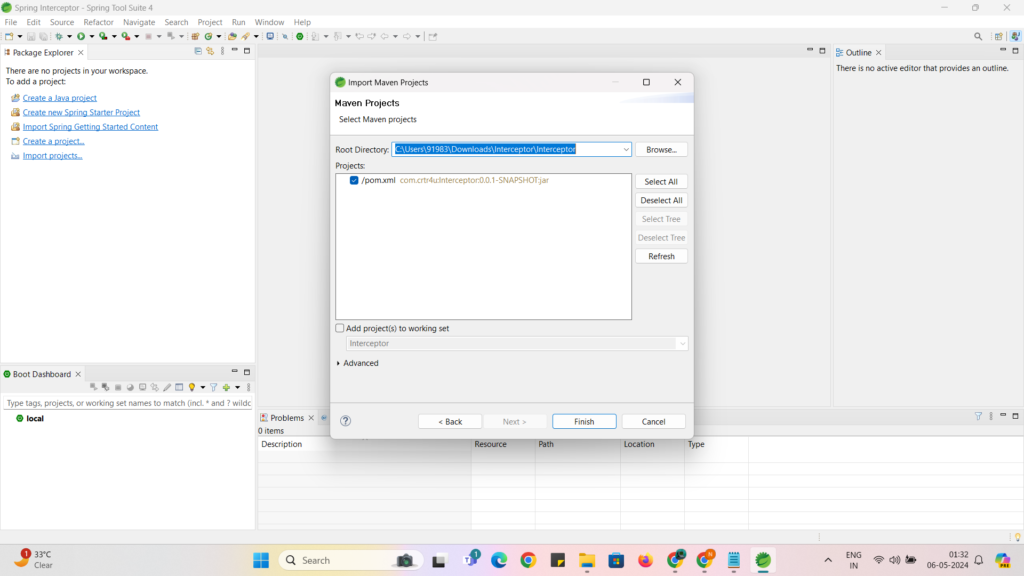Viewport: 1024px width, 576px height.
Task: Open the Project menu
Action: (210, 22)
